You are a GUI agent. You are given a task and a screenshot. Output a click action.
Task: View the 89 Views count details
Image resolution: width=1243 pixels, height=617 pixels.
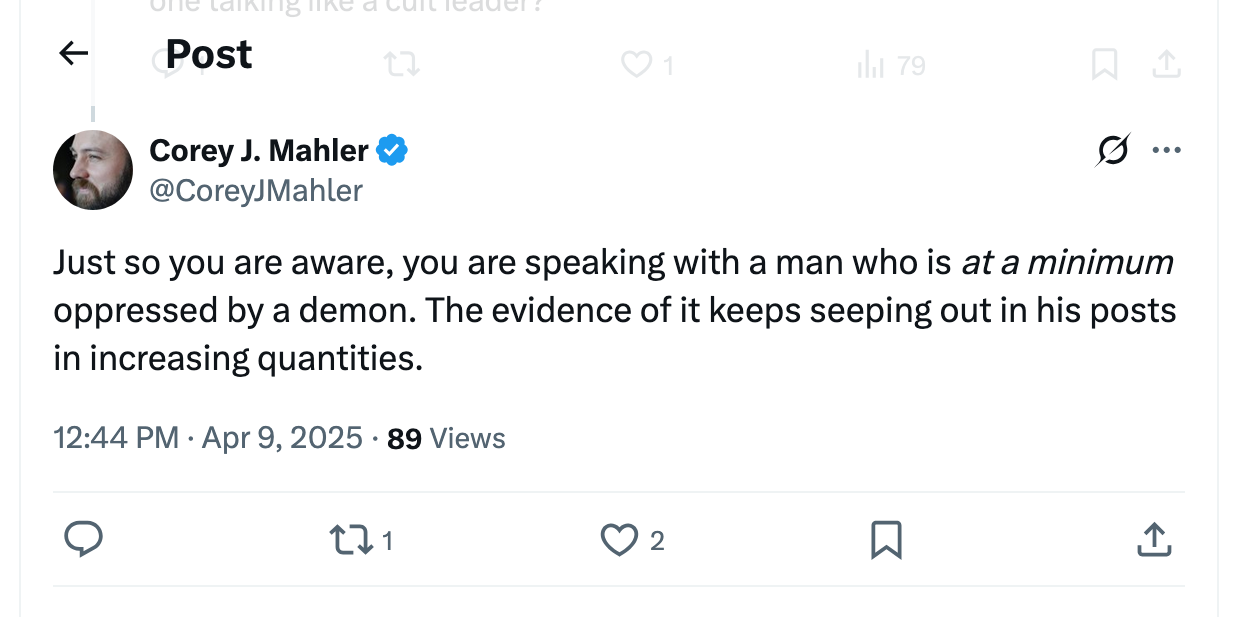click(x=446, y=438)
